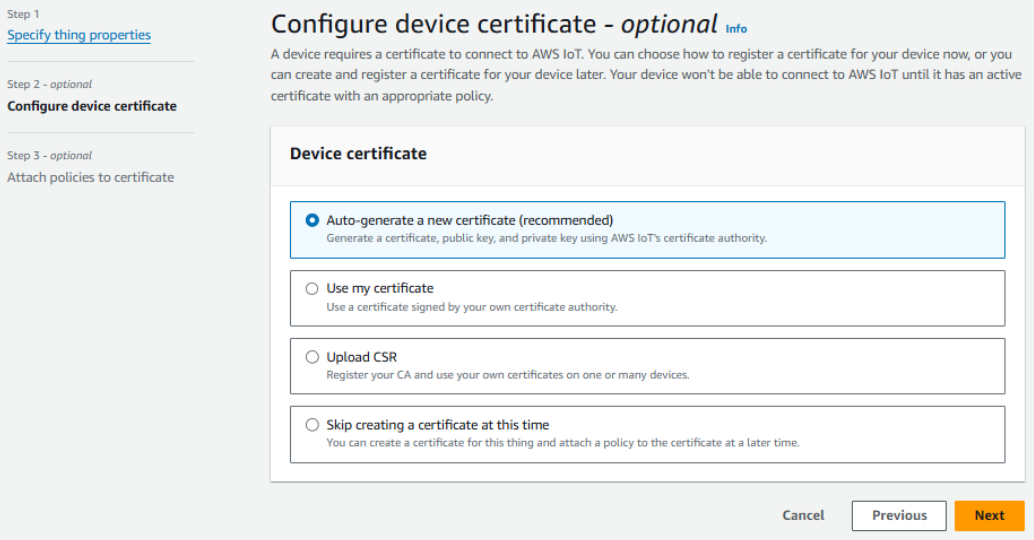Screen dimensions: 1034x540
Task: Click the Use my certificate option label
Action: click(x=380, y=288)
